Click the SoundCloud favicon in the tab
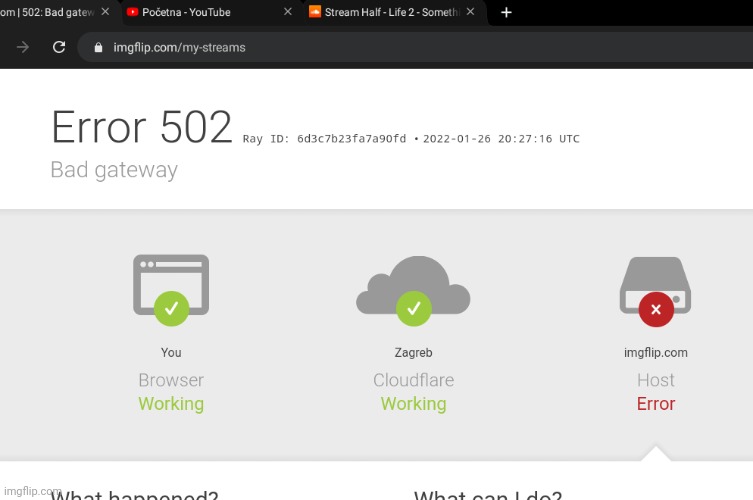Screen dimensions: 753x500 [x=315, y=12]
